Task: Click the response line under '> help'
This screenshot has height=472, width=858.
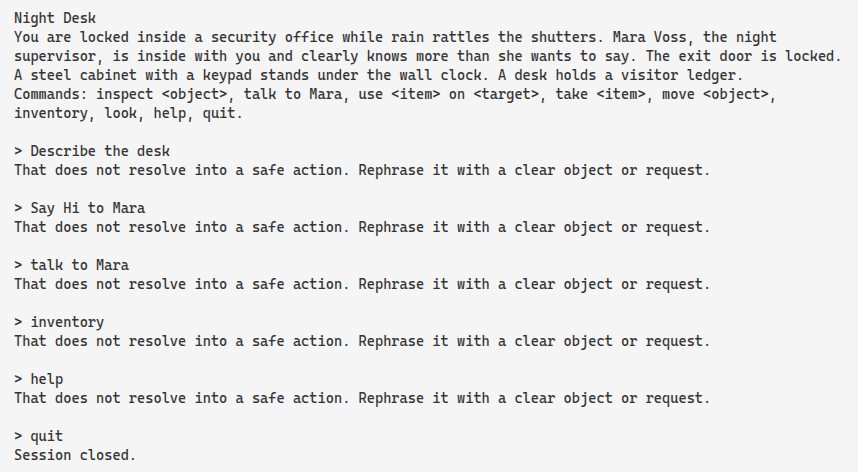Action: (362, 398)
